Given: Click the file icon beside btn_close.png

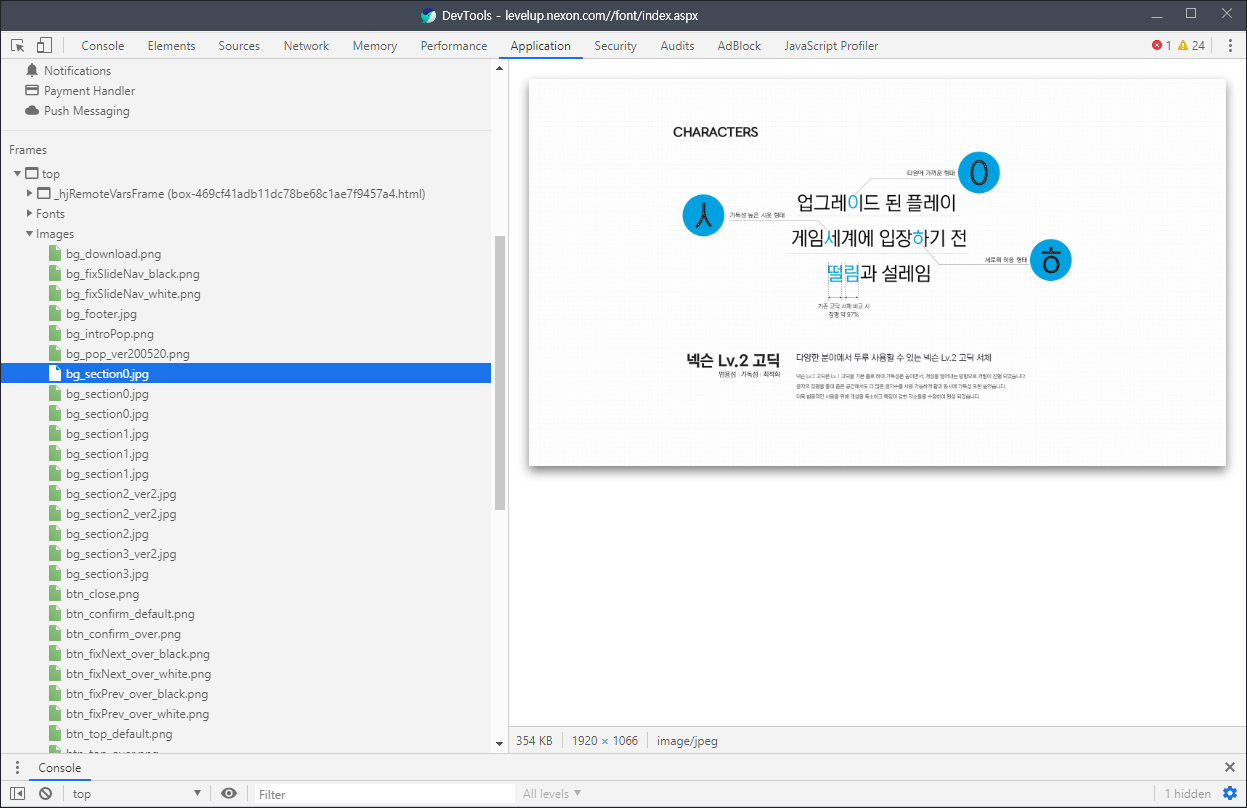Looking at the screenshot, I should tap(55, 594).
